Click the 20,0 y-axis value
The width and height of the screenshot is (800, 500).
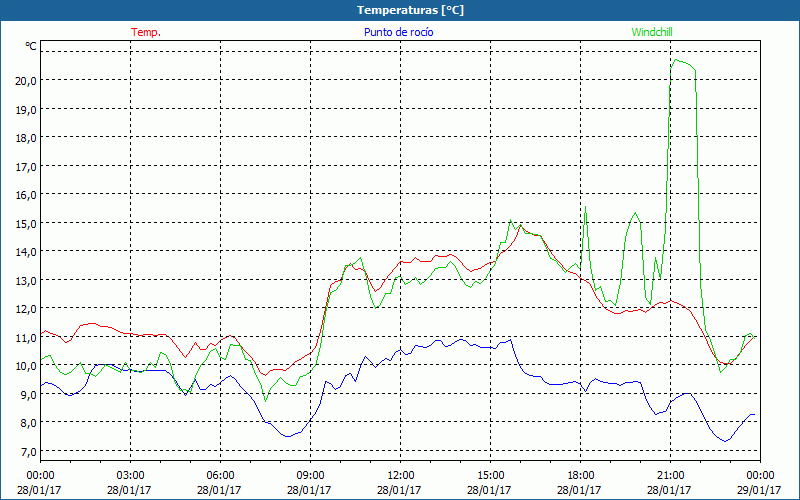(27, 81)
